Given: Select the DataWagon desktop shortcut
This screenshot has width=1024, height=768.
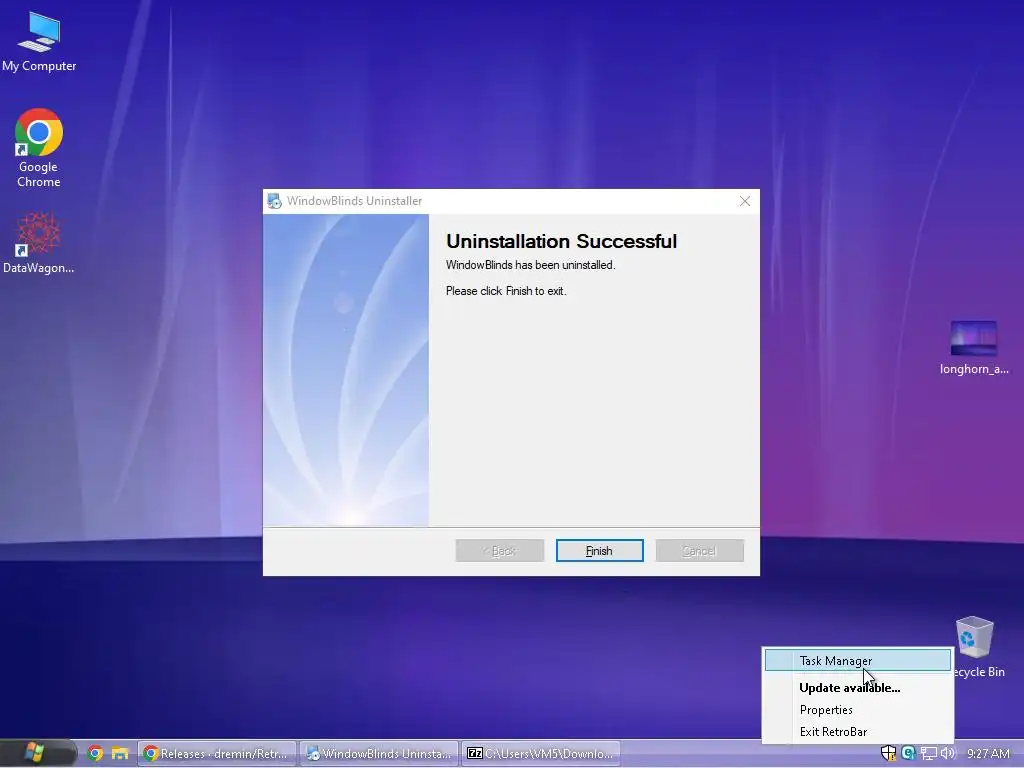Looking at the screenshot, I should (38, 243).
